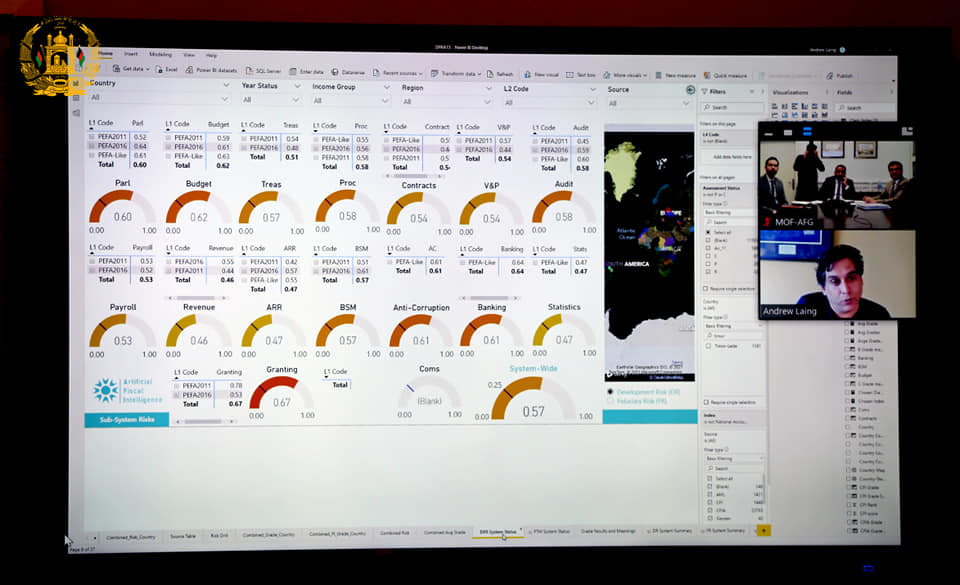960x585 pixels.
Task: Open the Recent sources menu
Action: coord(397,72)
